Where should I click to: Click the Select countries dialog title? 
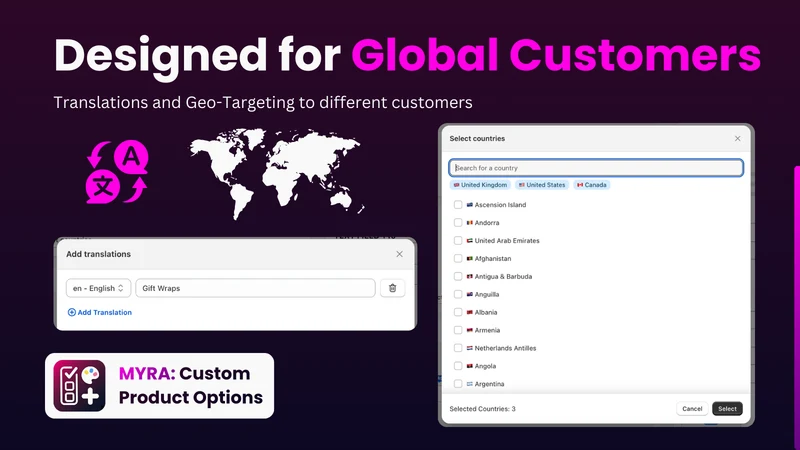tap(477, 139)
